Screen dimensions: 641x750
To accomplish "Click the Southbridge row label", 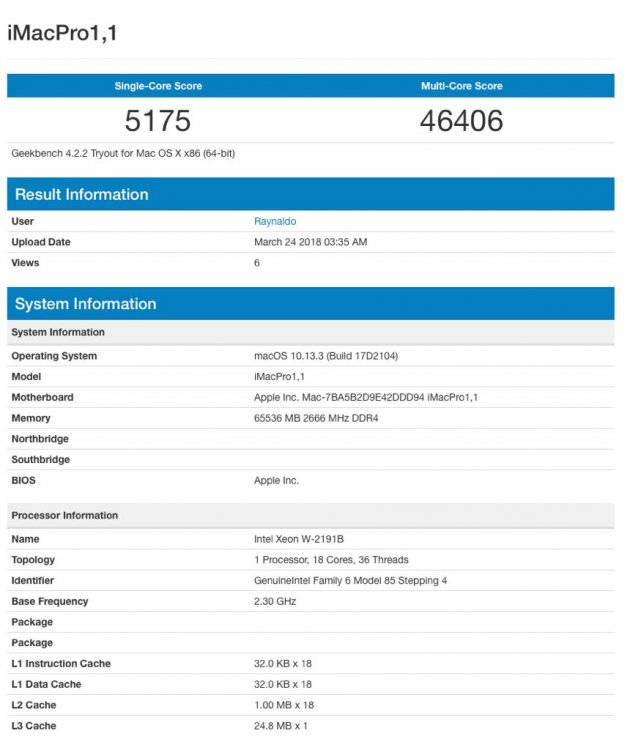I will pos(41,460).
